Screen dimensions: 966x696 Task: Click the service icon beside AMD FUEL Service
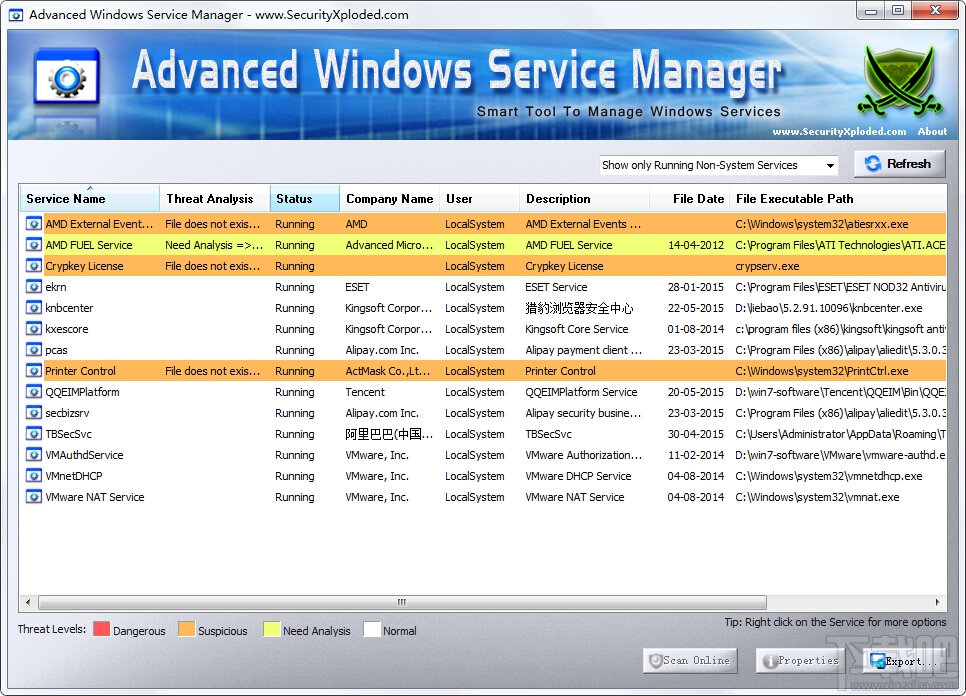coord(34,245)
